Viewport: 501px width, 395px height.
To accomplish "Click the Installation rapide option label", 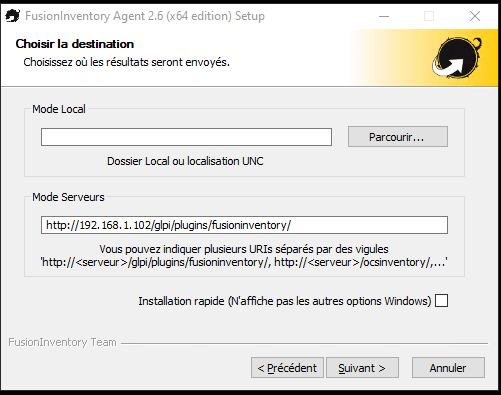I will coord(285,301).
